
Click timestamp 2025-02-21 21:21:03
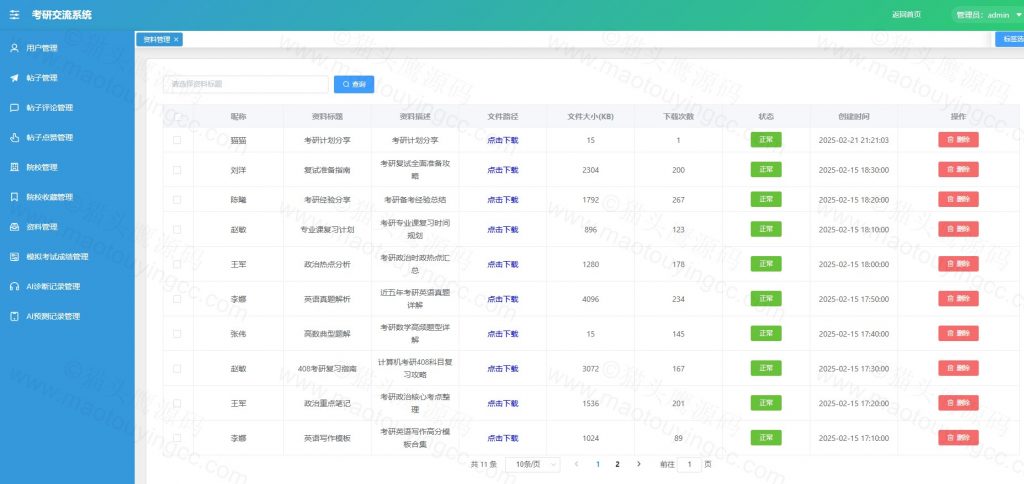(x=854, y=140)
